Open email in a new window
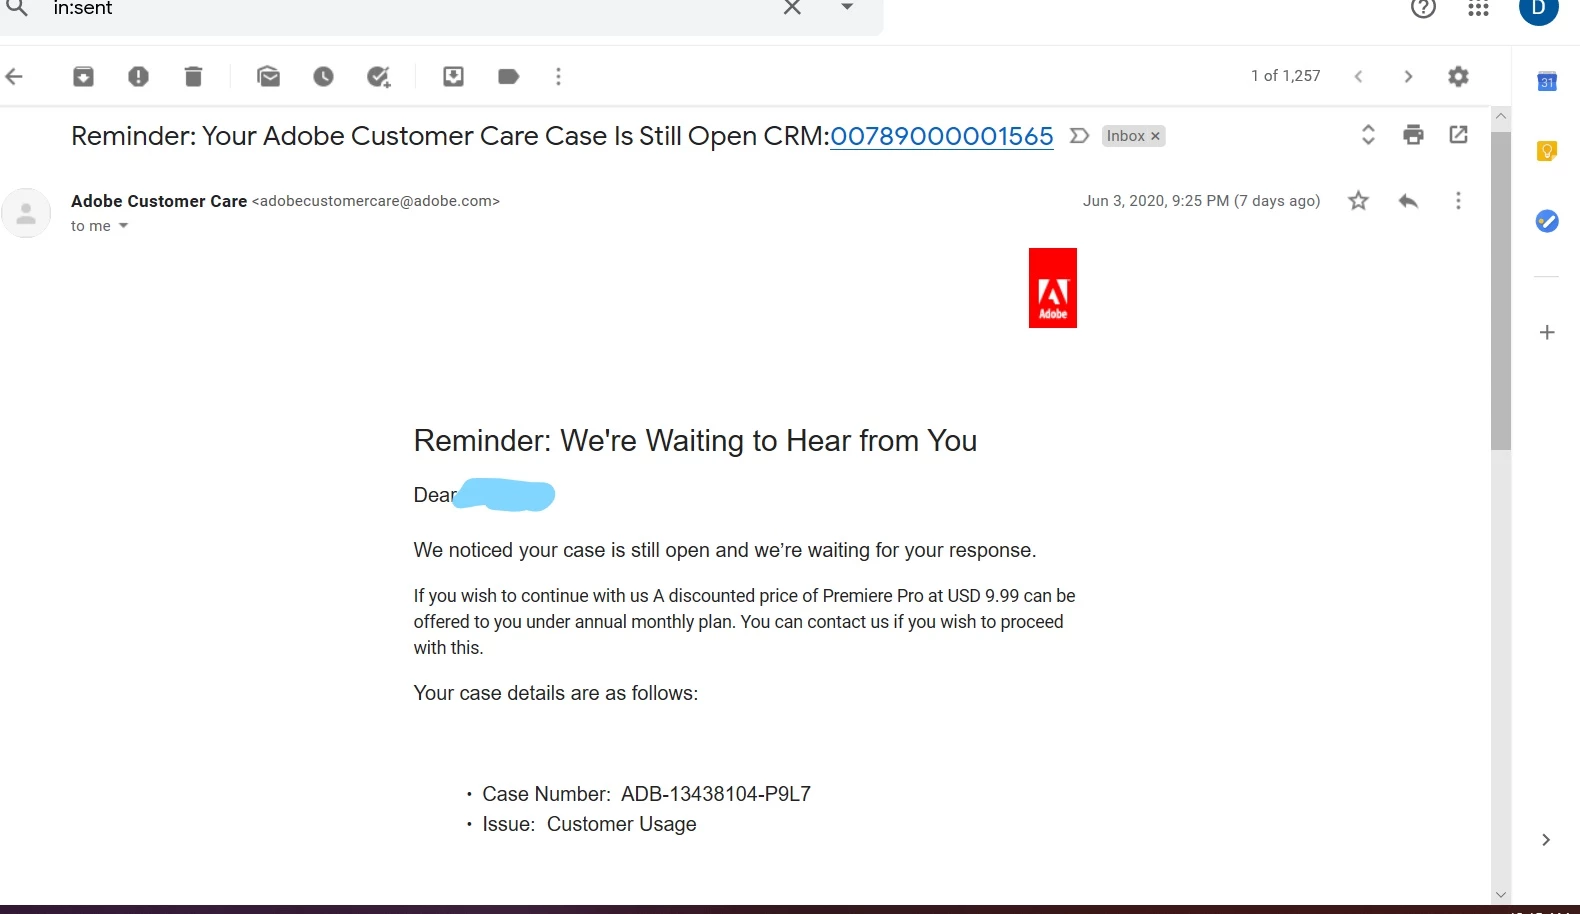Screen dimensions: 1580x914 click(x=1458, y=135)
